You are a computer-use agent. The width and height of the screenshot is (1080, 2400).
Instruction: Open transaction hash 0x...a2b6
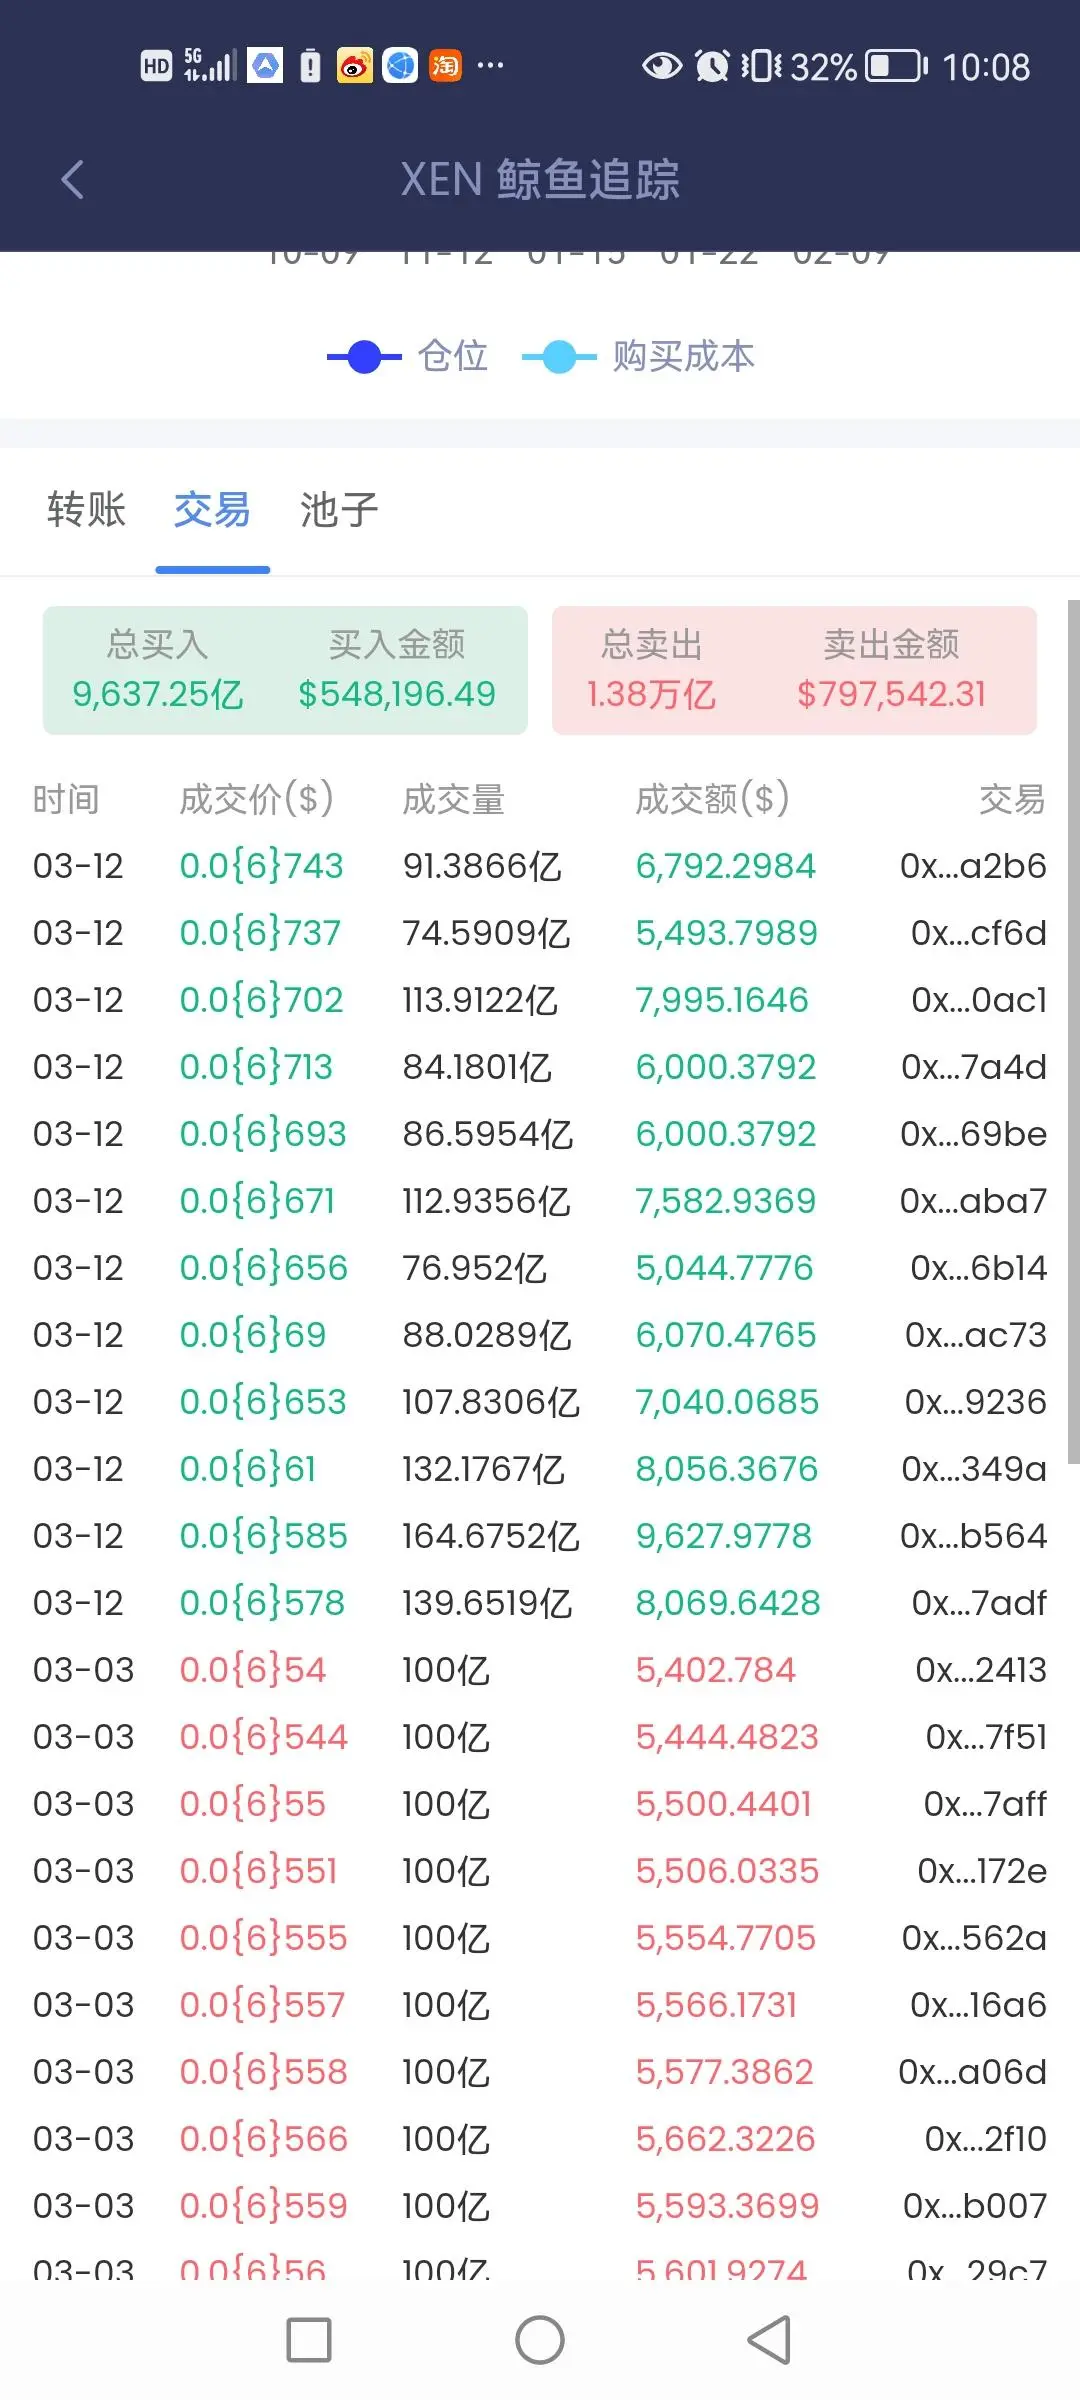[973, 865]
